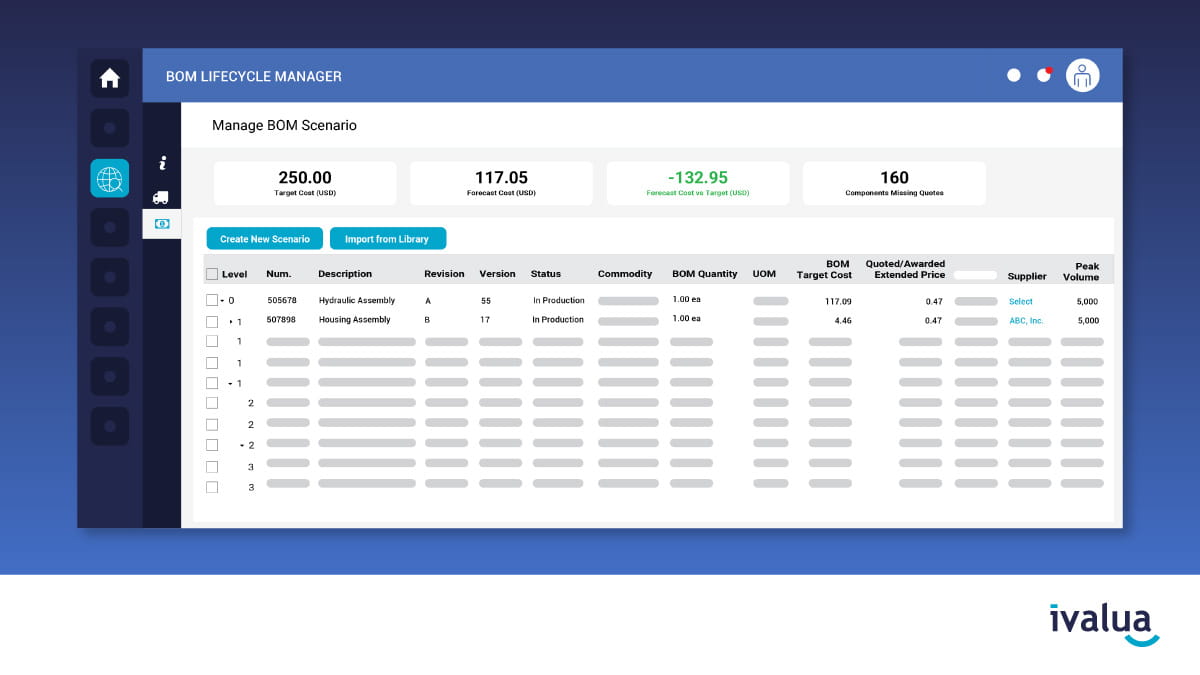Check the checkbox for Housing Assembly row

pos(211,320)
